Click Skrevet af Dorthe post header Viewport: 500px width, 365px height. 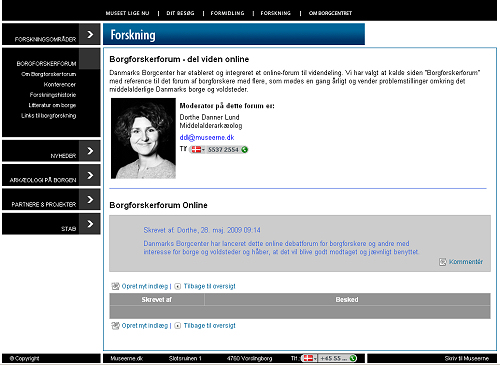[x=202, y=230]
